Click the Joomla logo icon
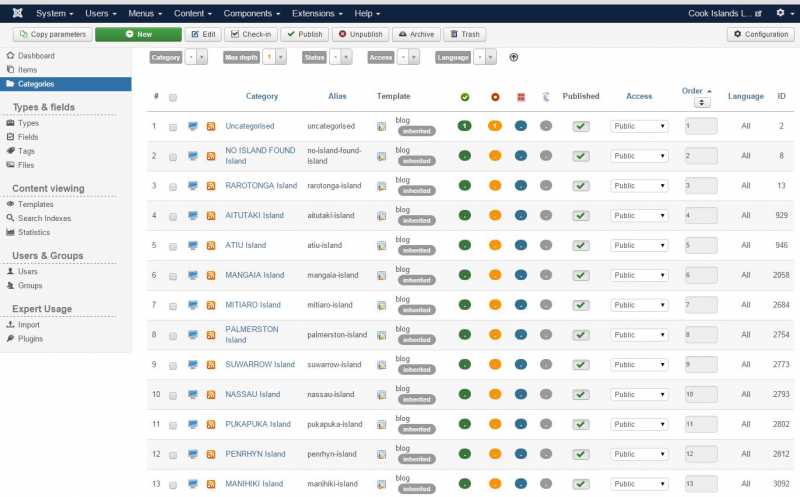The height and width of the screenshot is (497, 800). (15, 13)
